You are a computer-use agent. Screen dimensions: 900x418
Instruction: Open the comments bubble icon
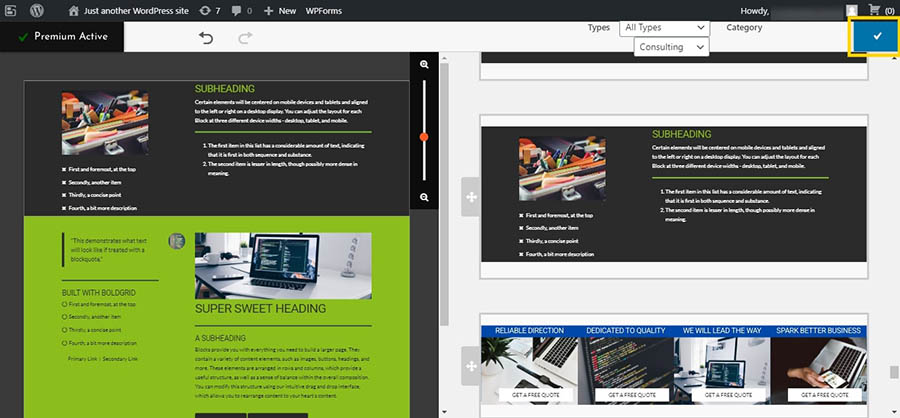240,10
